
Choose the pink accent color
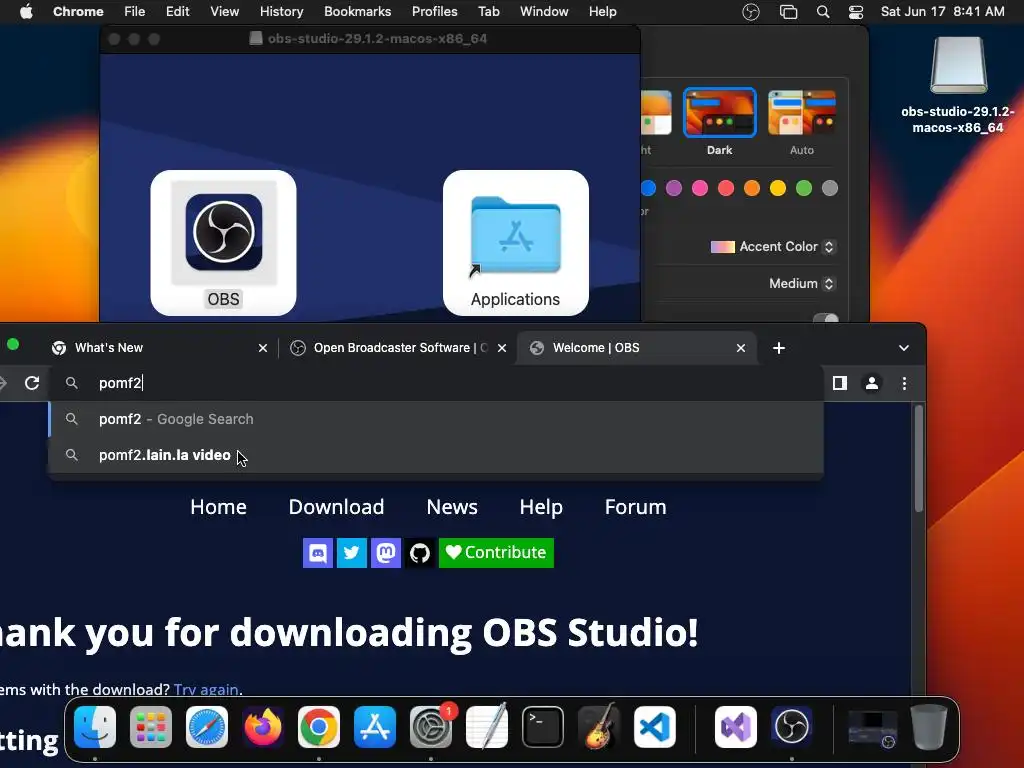tap(700, 189)
